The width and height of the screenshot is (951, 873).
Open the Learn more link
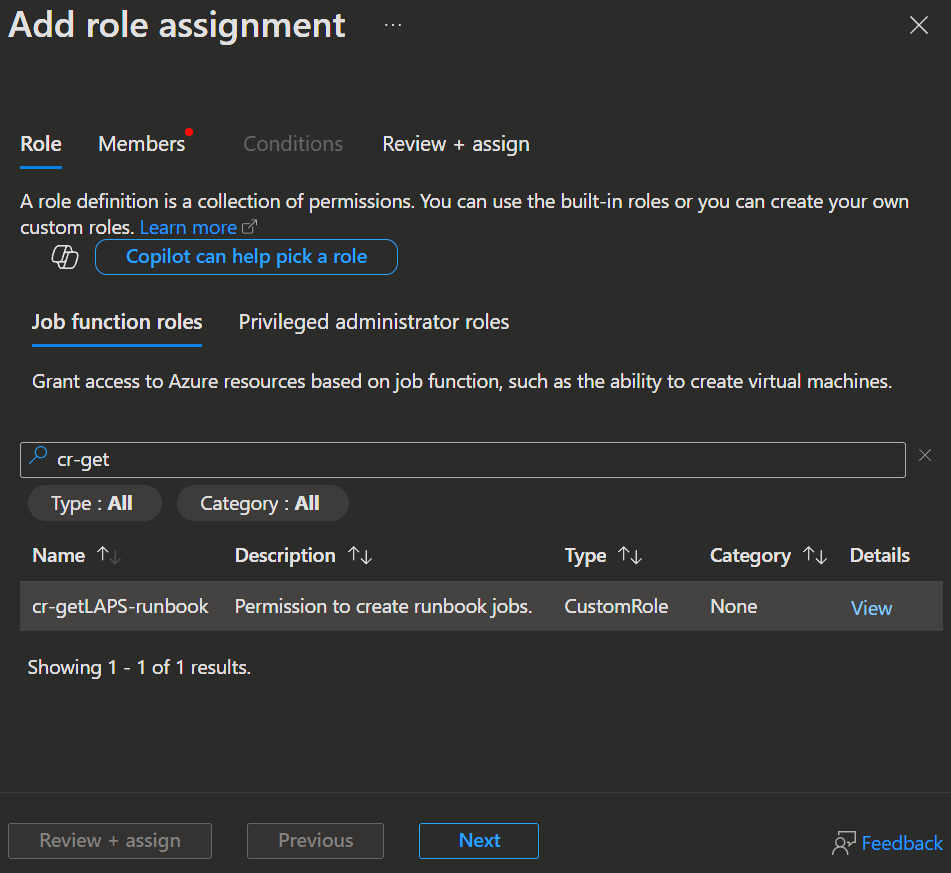189,227
